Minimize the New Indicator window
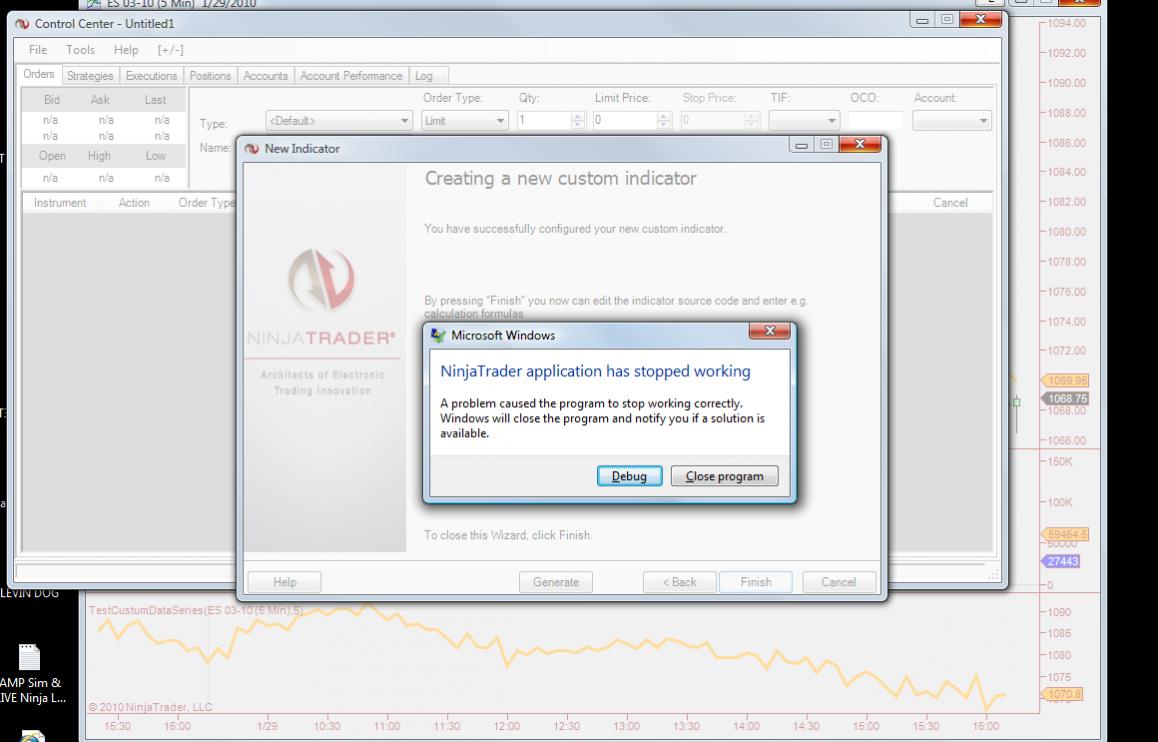This screenshot has width=1158, height=742. tap(801, 145)
